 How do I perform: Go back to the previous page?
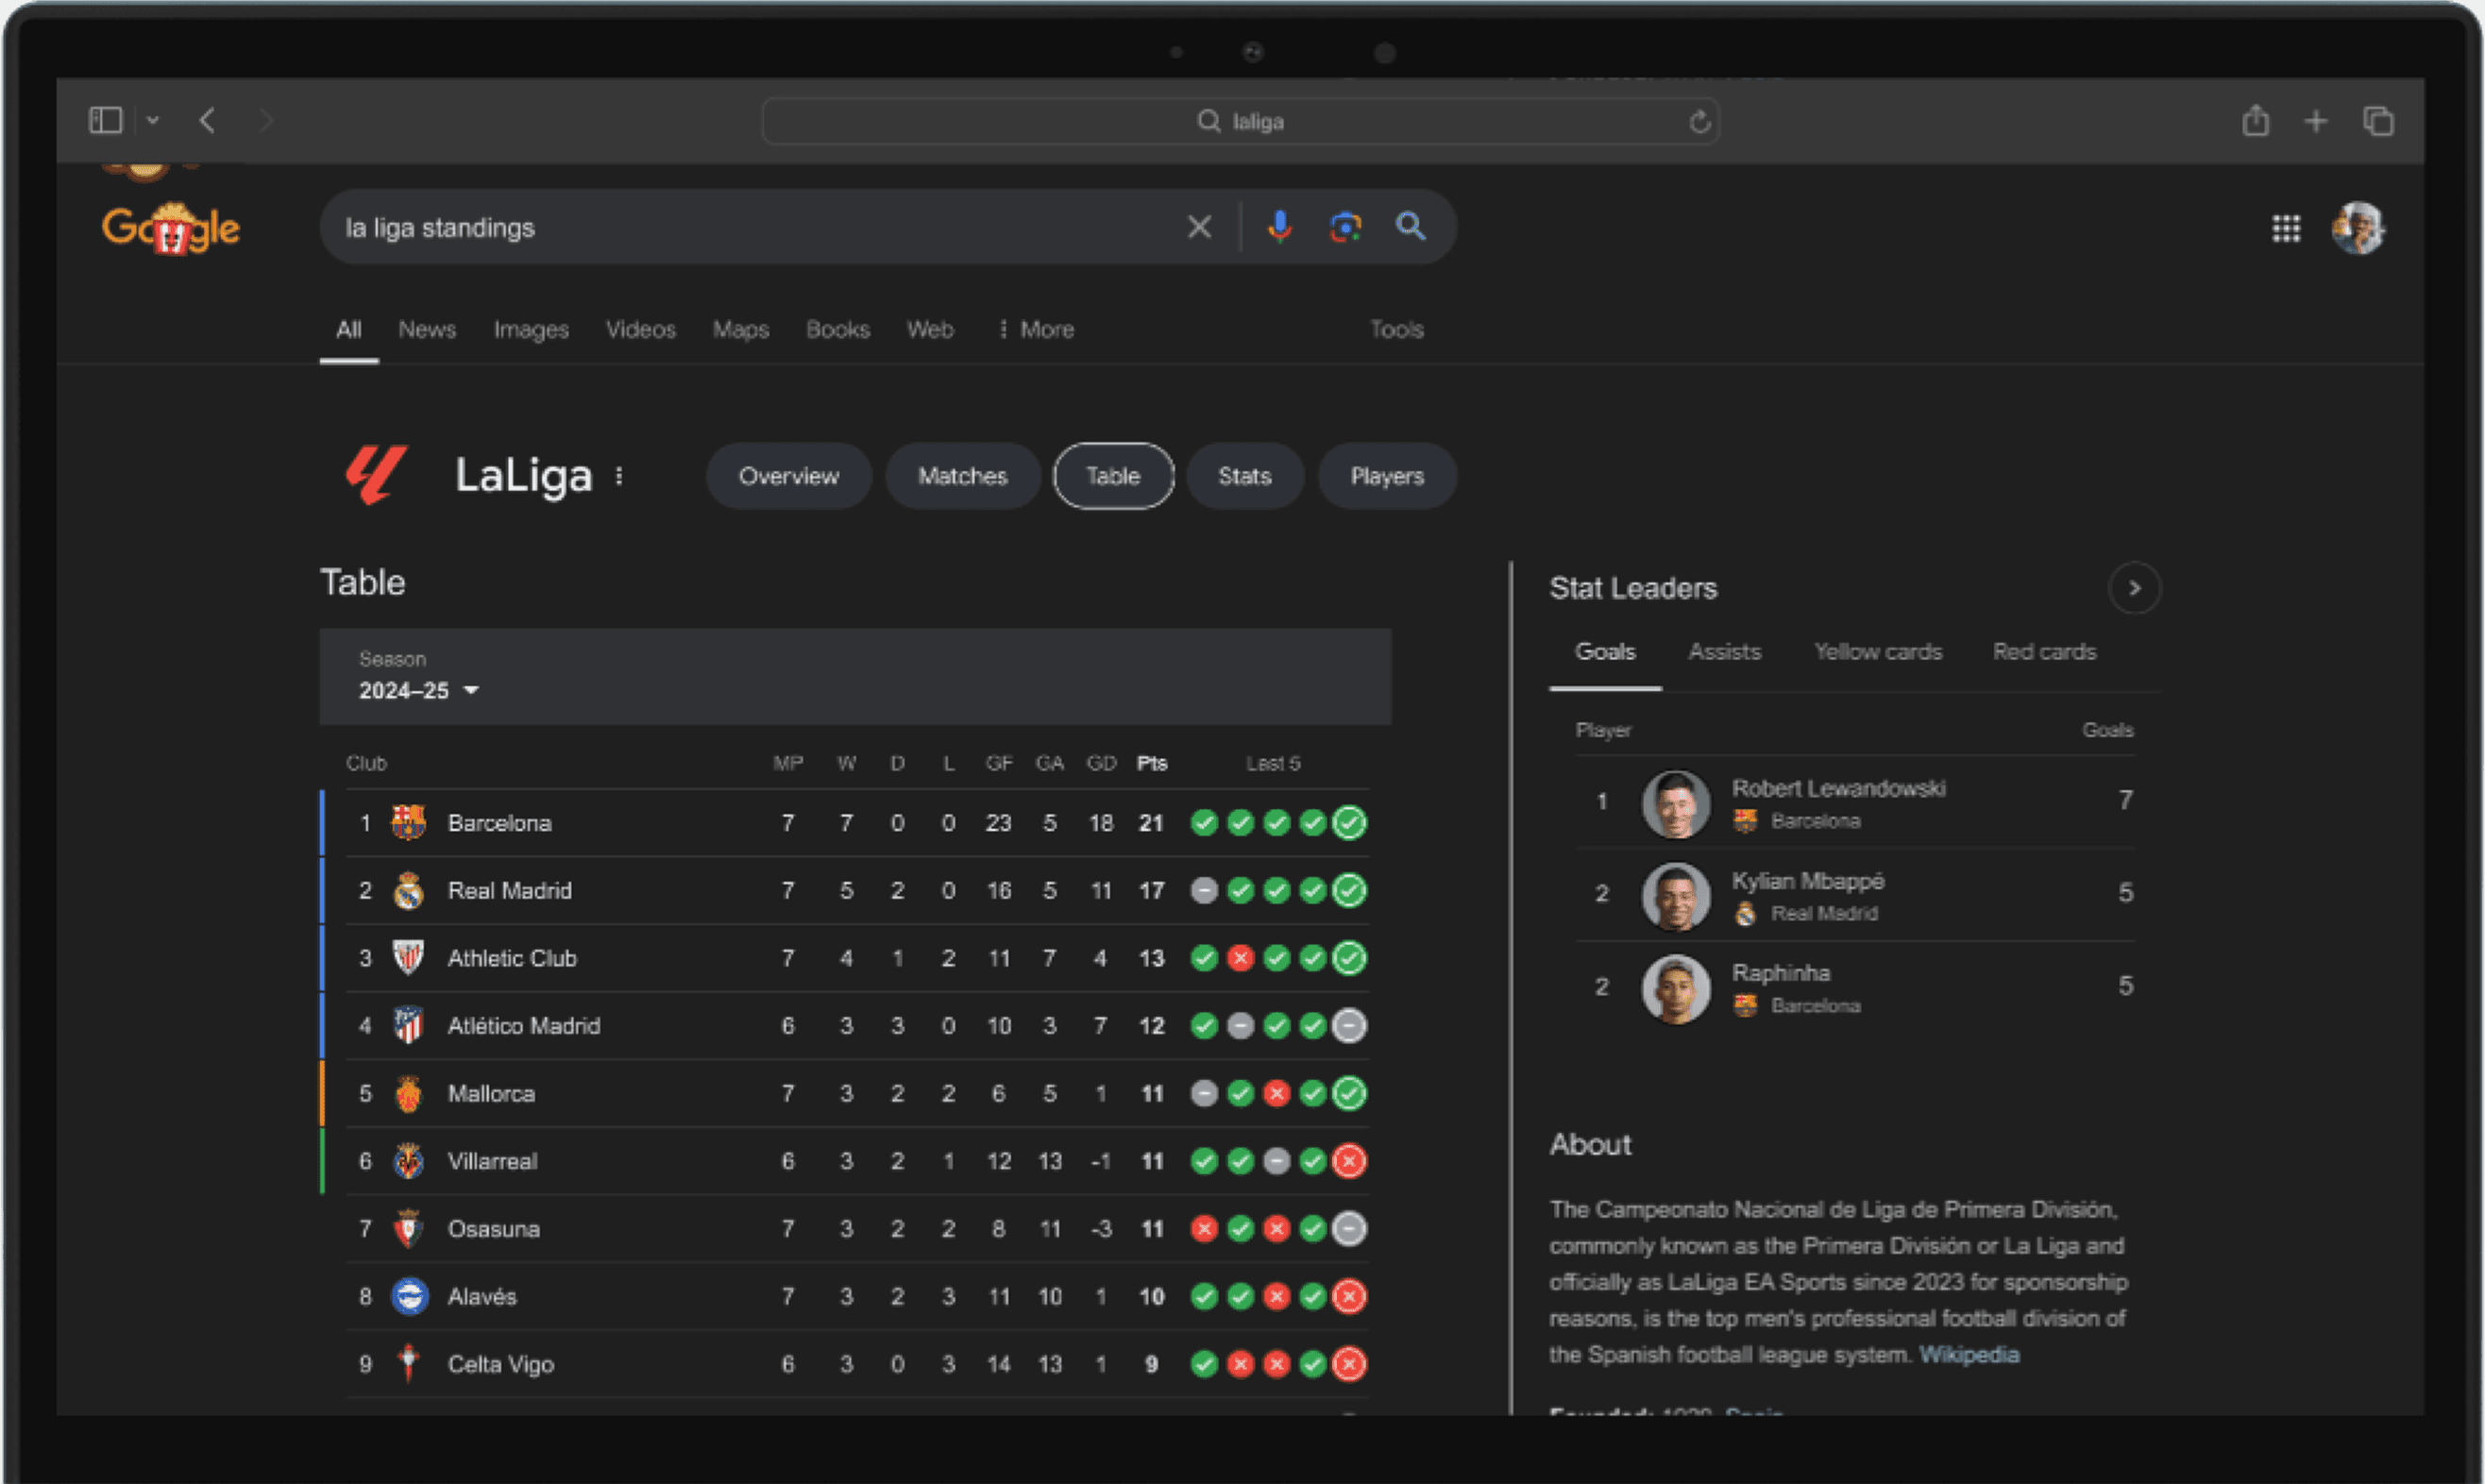pyautogui.click(x=207, y=121)
